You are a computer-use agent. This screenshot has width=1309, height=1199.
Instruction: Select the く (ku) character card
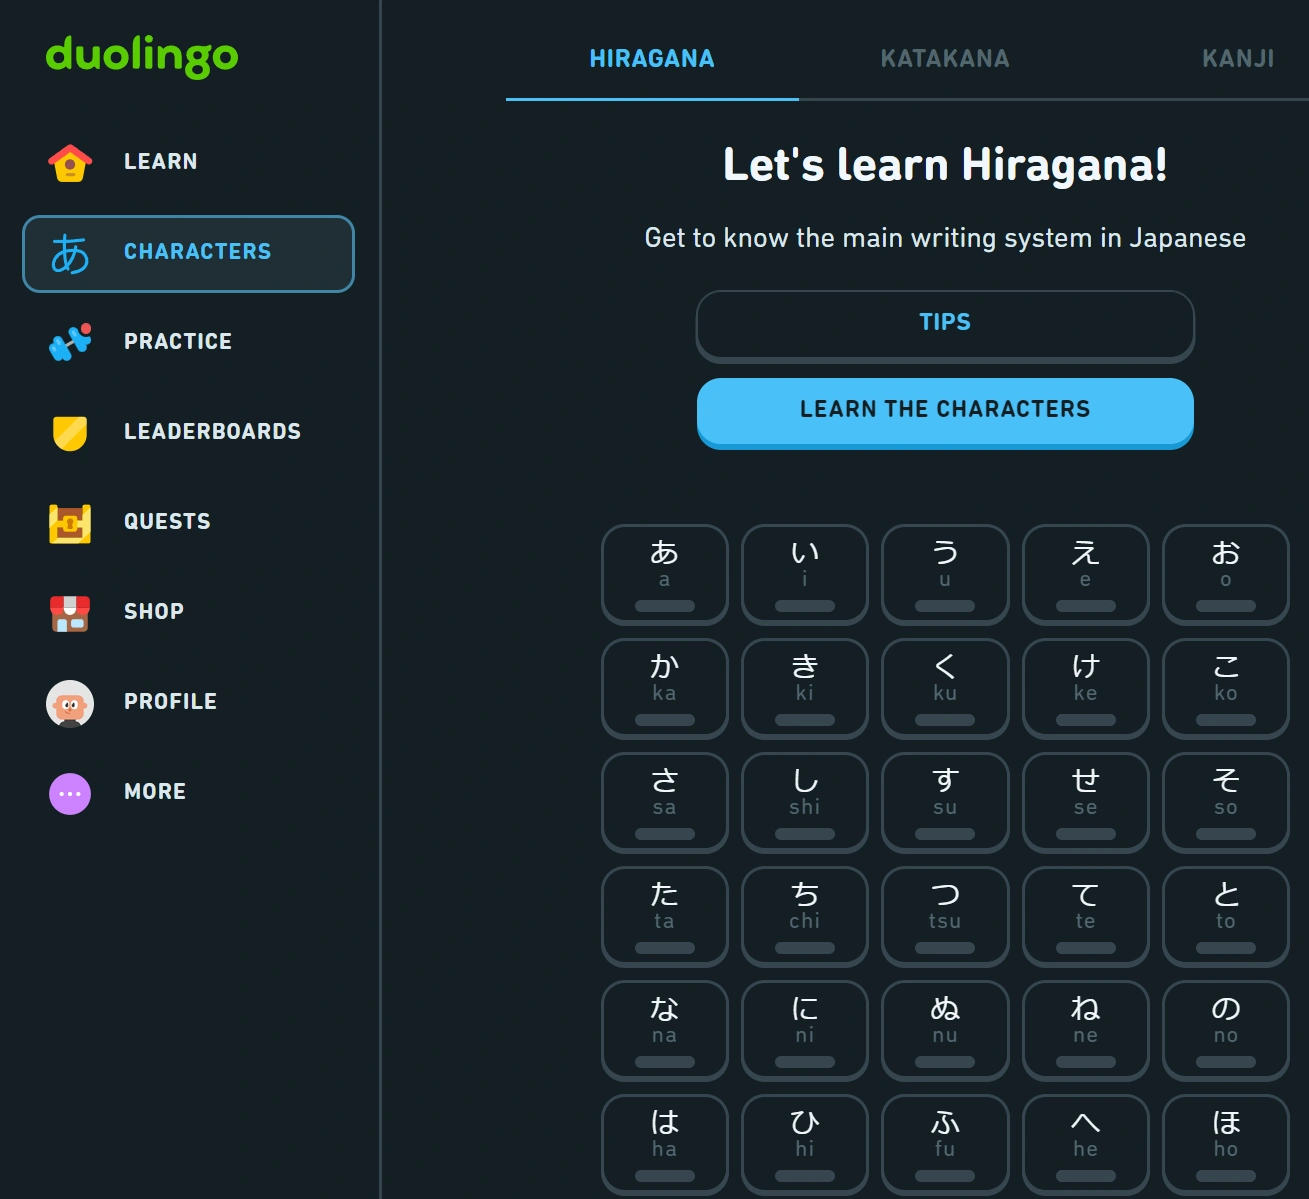pos(945,688)
